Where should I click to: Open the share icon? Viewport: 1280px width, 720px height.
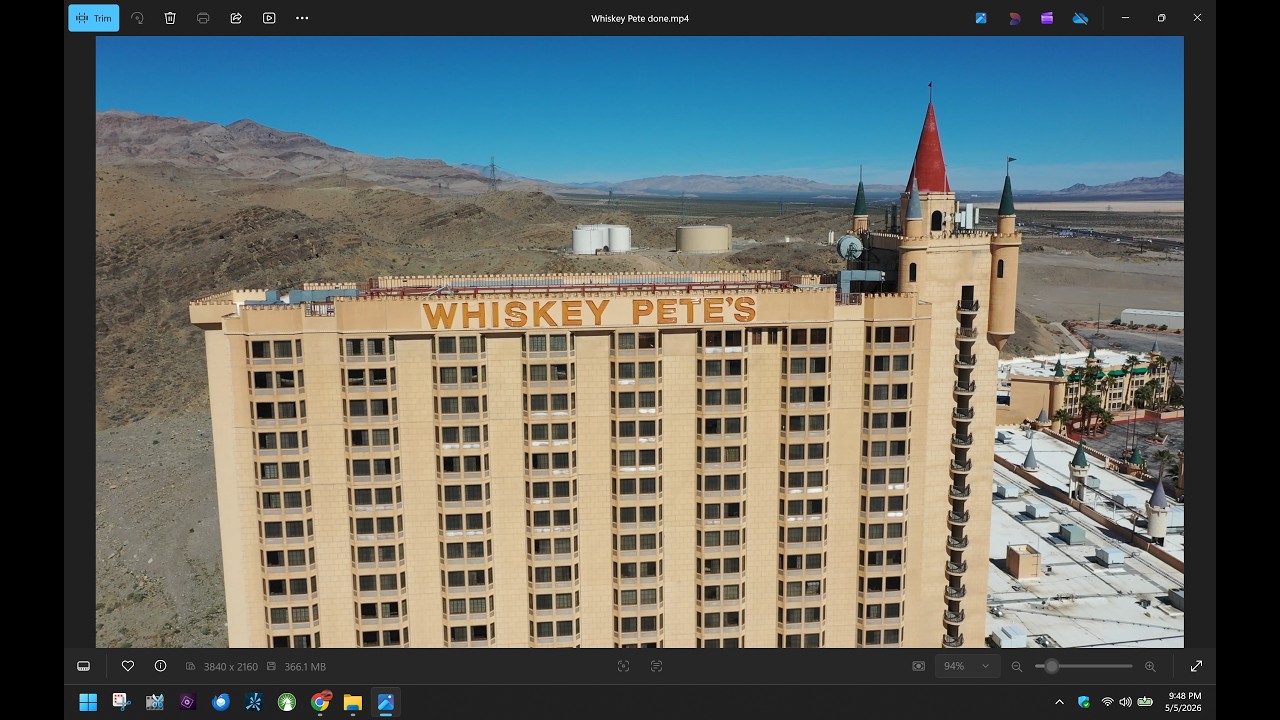click(x=236, y=18)
